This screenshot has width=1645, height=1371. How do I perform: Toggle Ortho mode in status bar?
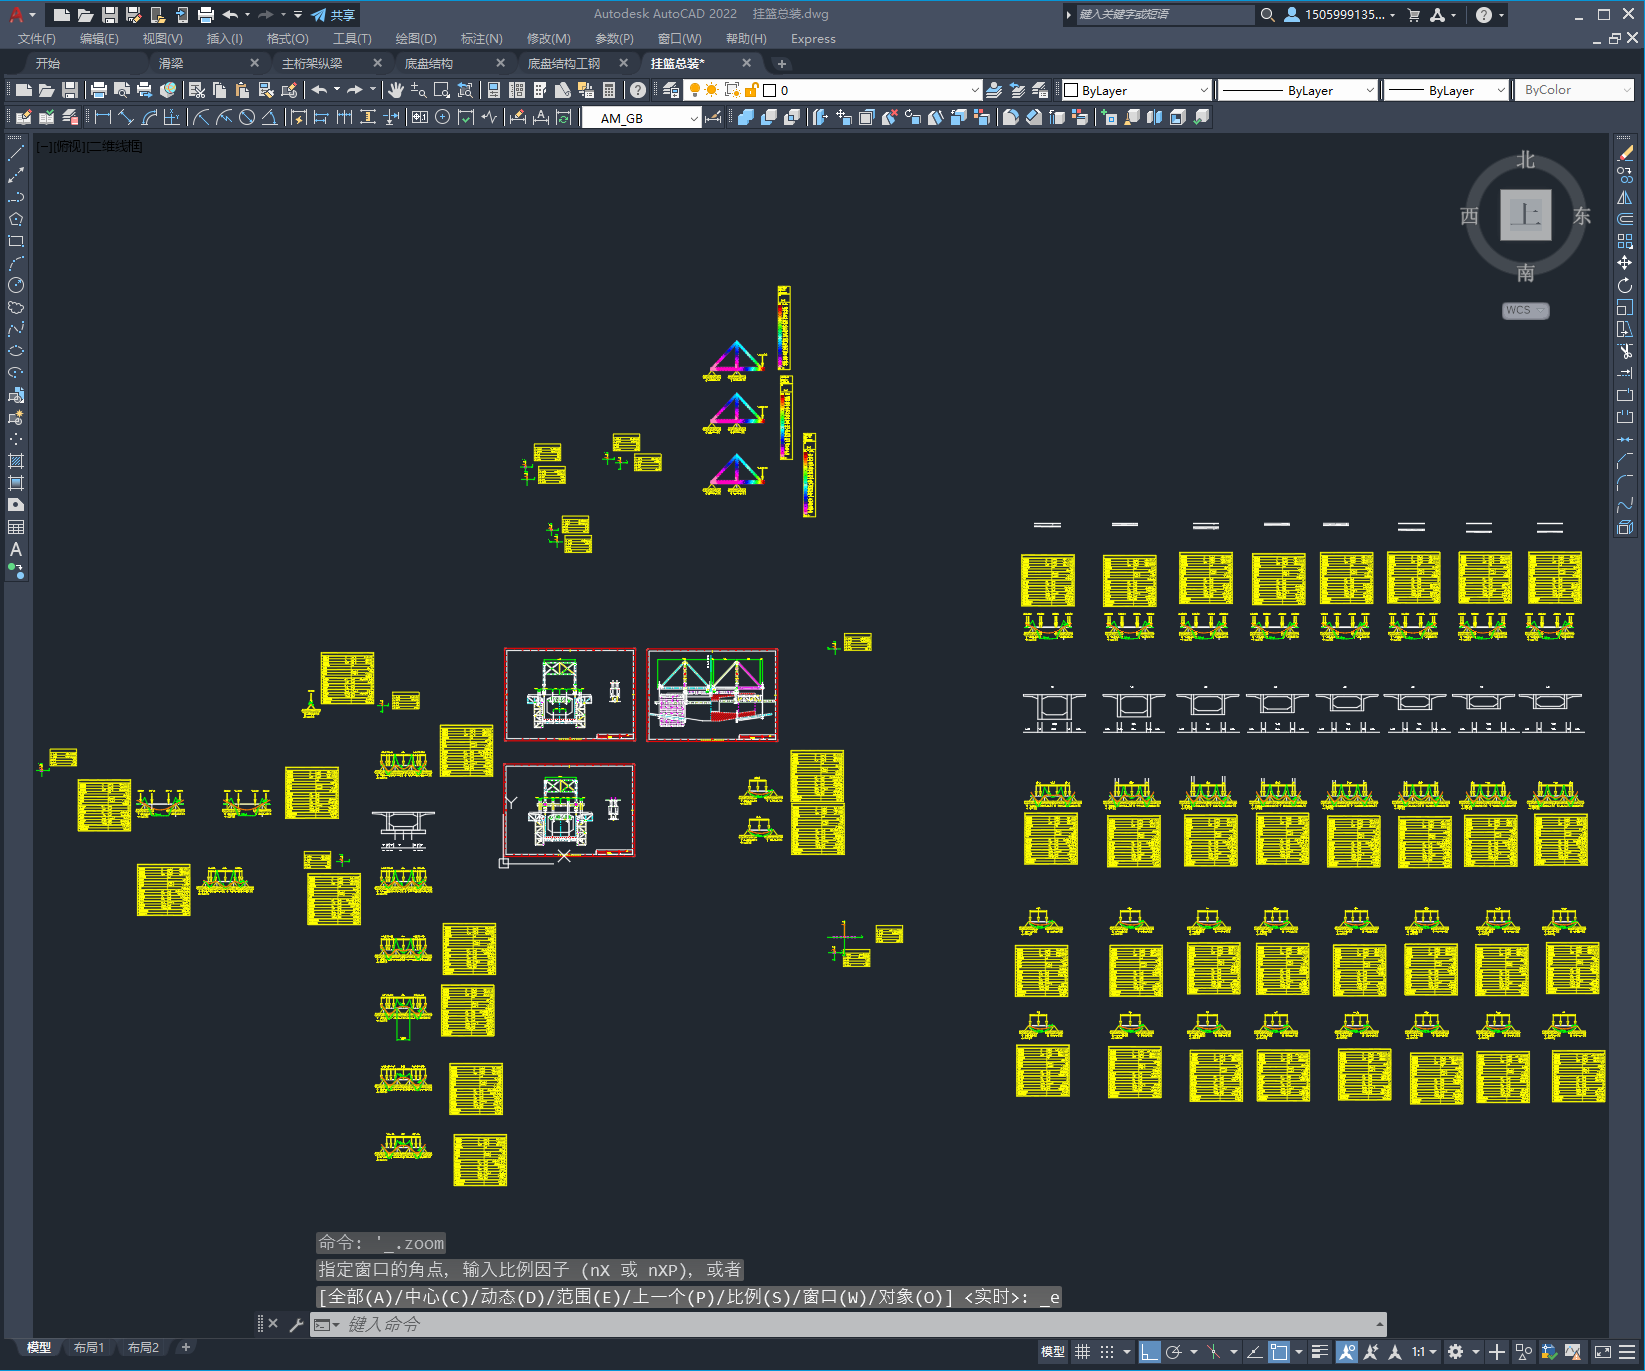coord(1150,1352)
